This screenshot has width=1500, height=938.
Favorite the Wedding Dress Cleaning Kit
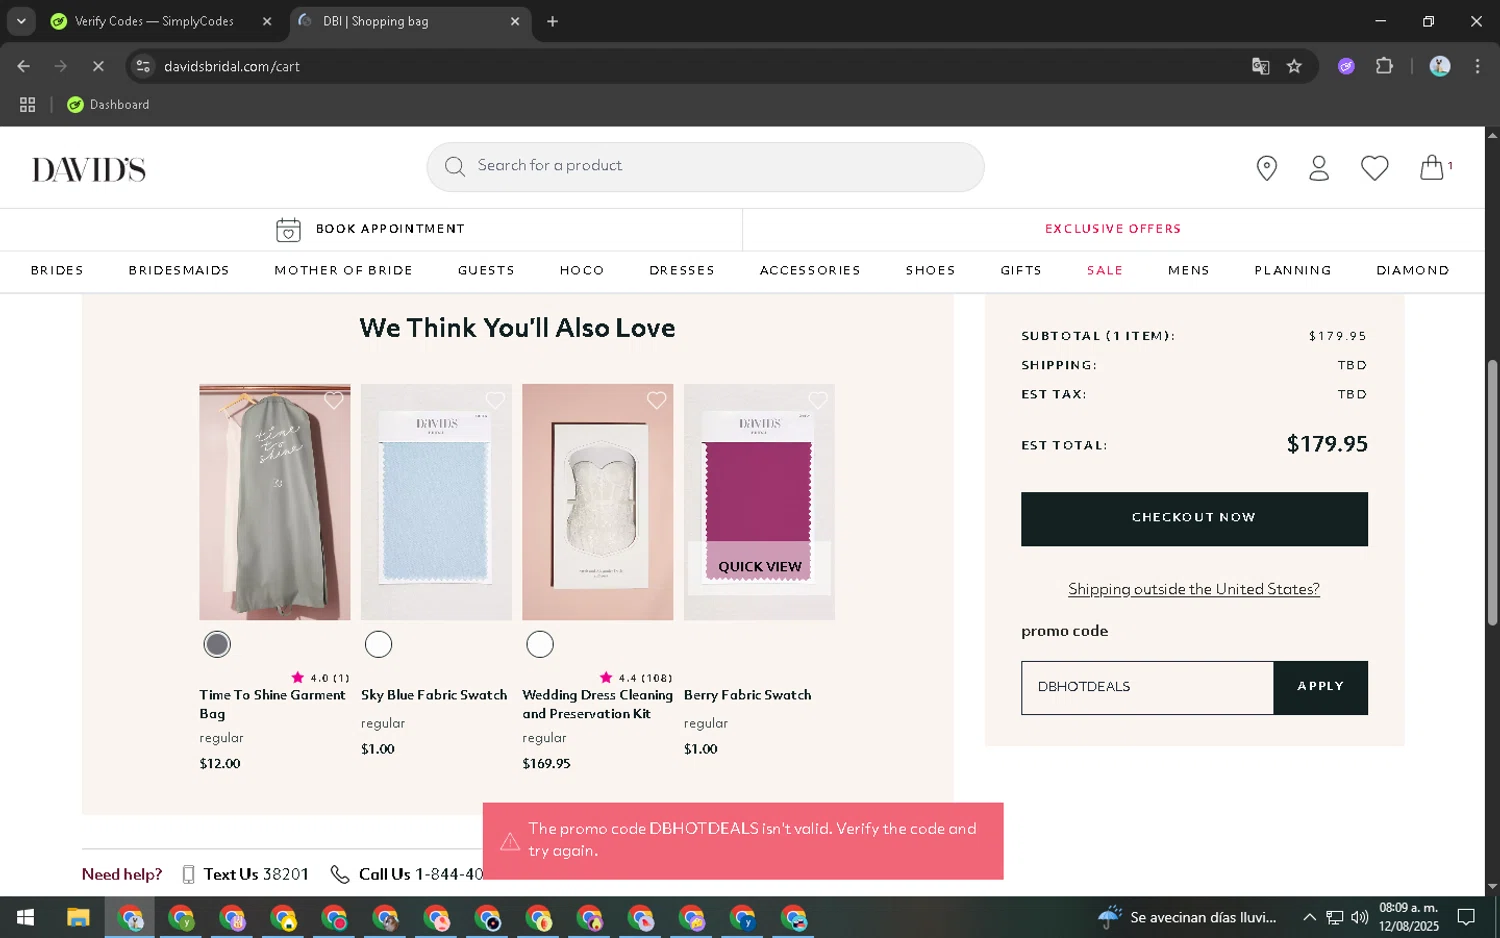click(656, 400)
